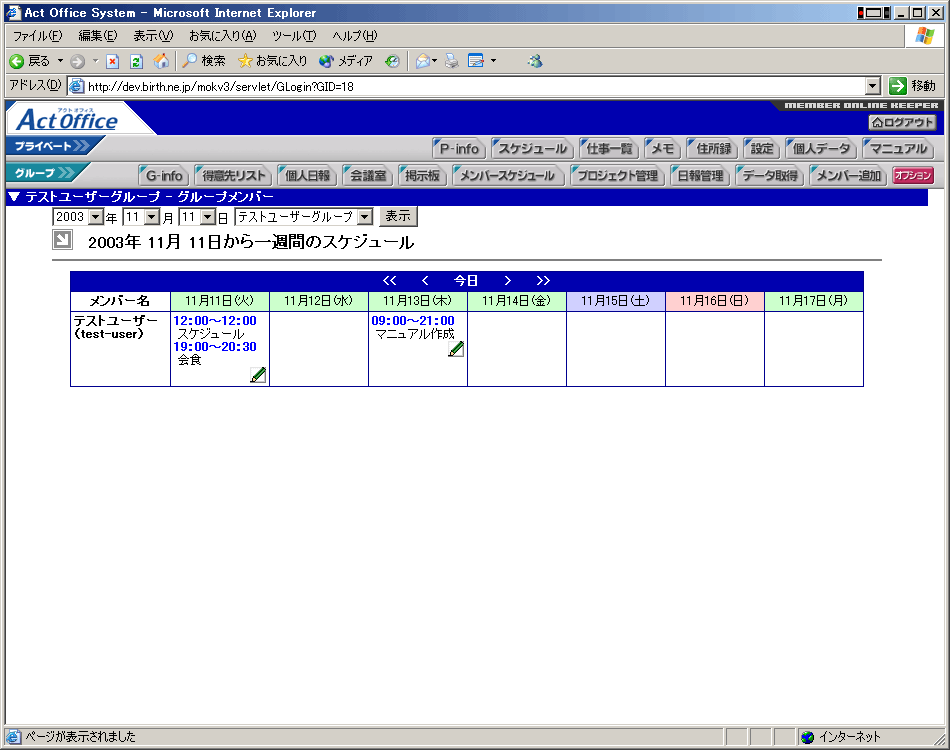
Task: Open the ツール(T) menu
Action: (293, 36)
